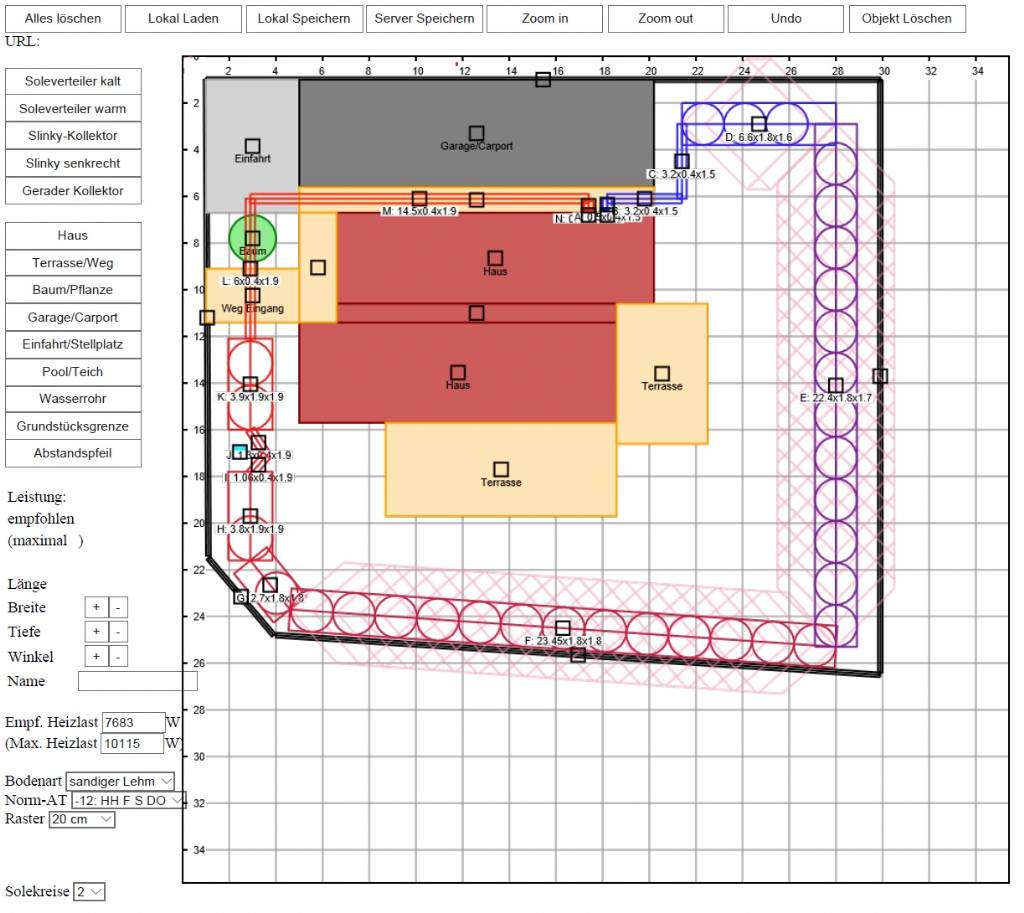The width and height of the screenshot is (1024, 913).
Task: Select the bottom Terrasse handle
Action: tap(501, 470)
